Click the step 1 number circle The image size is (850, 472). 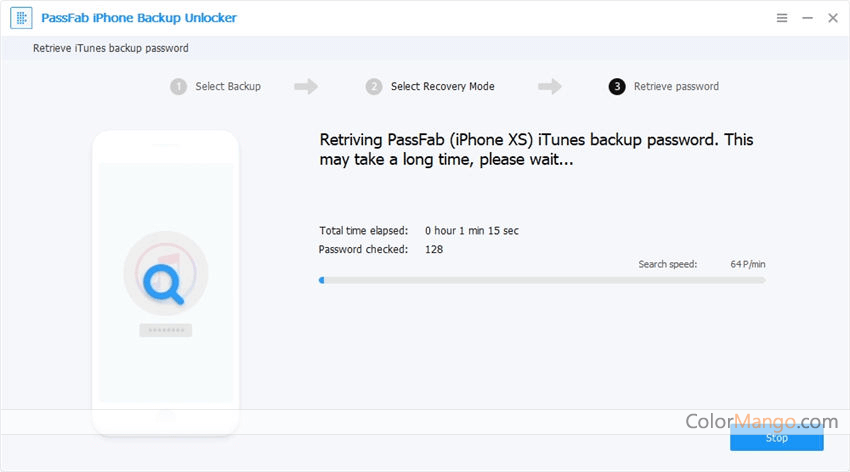pyautogui.click(x=179, y=87)
